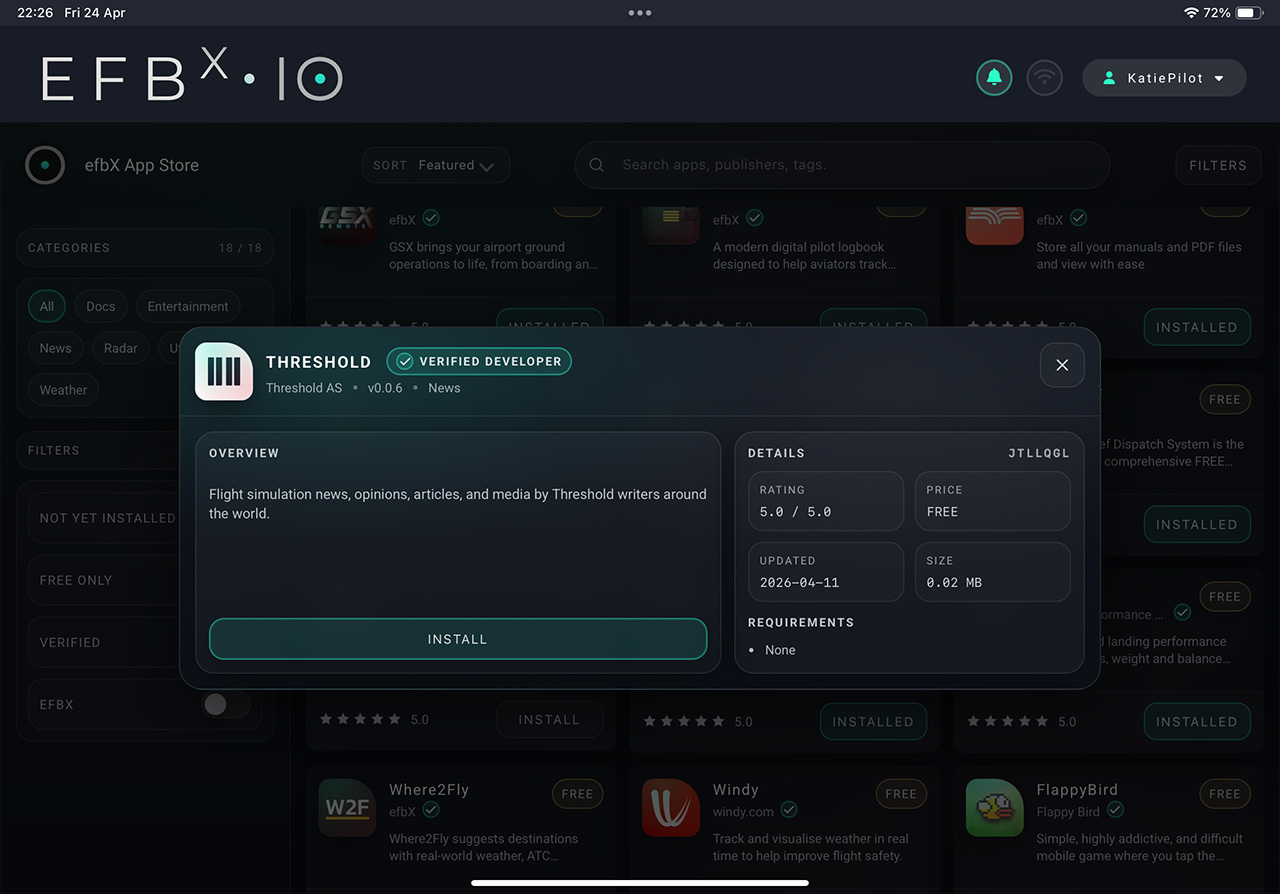Click the Verified Developer badge
Image resolution: width=1280 pixels, height=894 pixels.
[x=479, y=362]
